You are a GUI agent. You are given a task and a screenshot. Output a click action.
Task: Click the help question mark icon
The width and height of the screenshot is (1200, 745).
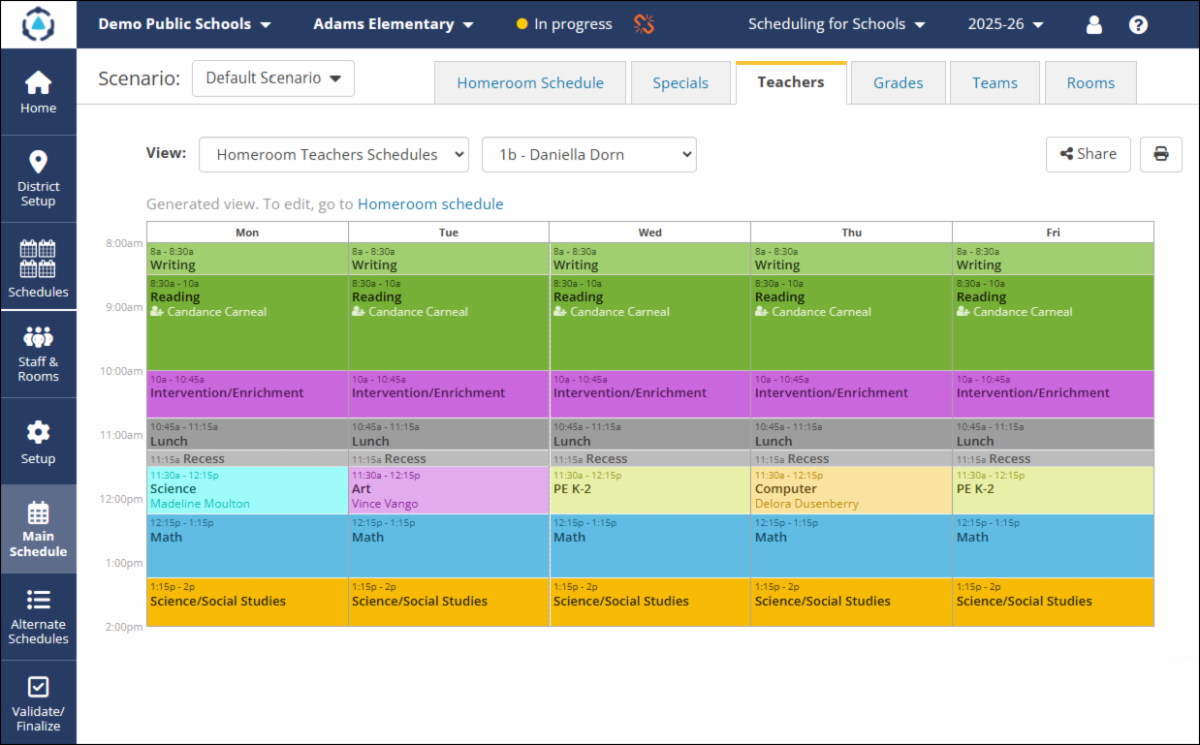coord(1138,25)
